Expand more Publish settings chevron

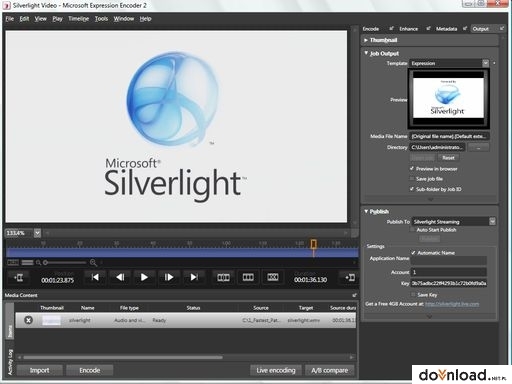[x=429, y=316]
